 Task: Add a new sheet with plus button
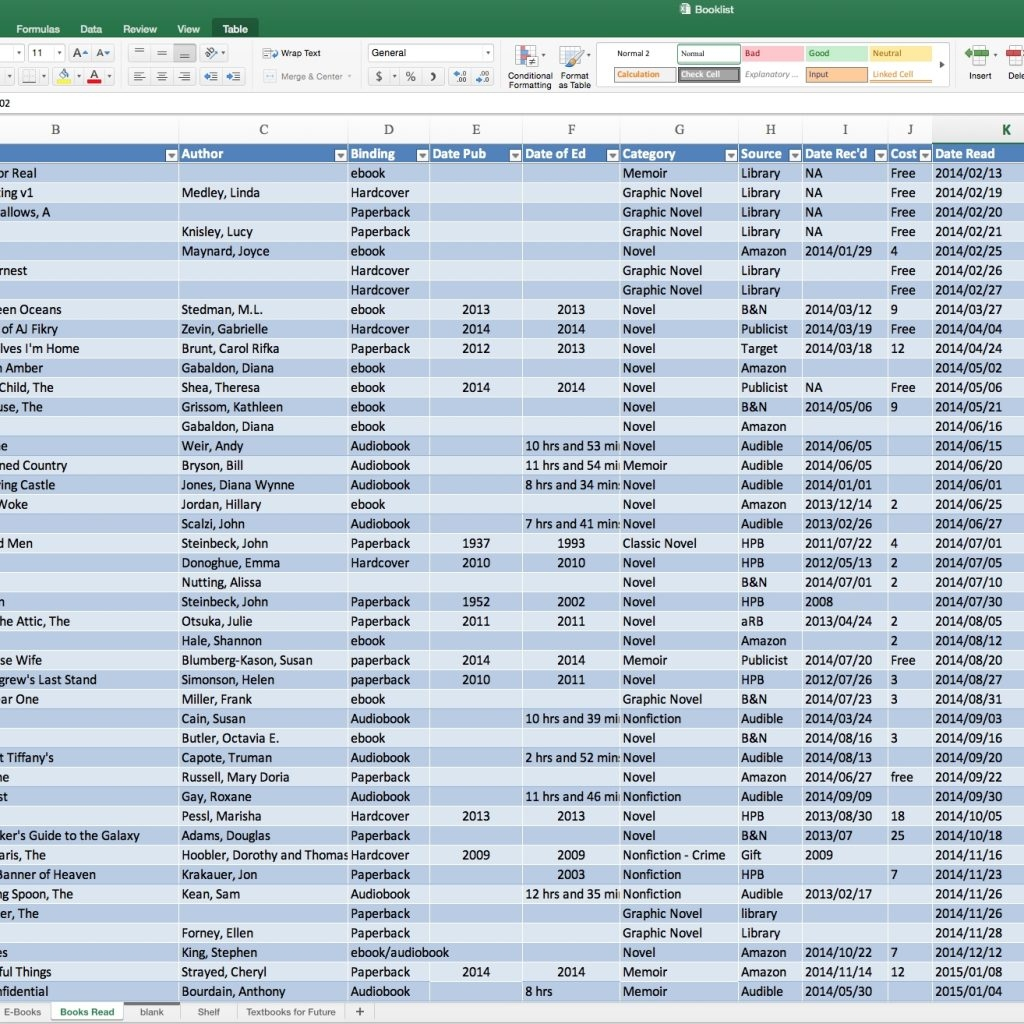(360, 1012)
